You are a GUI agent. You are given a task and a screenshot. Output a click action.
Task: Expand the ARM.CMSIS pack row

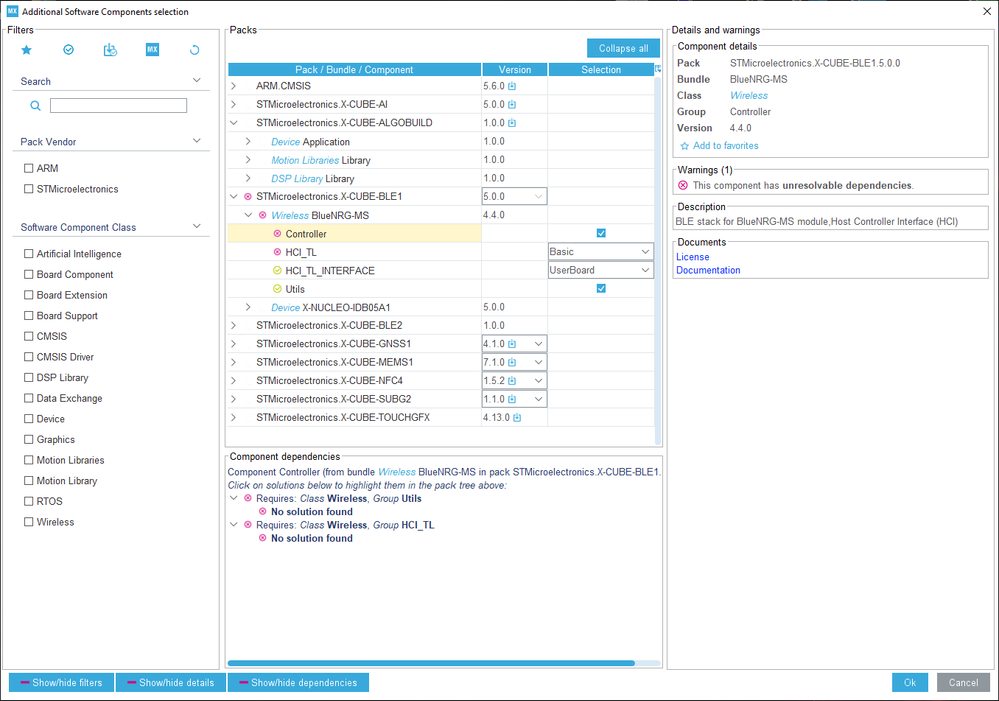(x=234, y=86)
